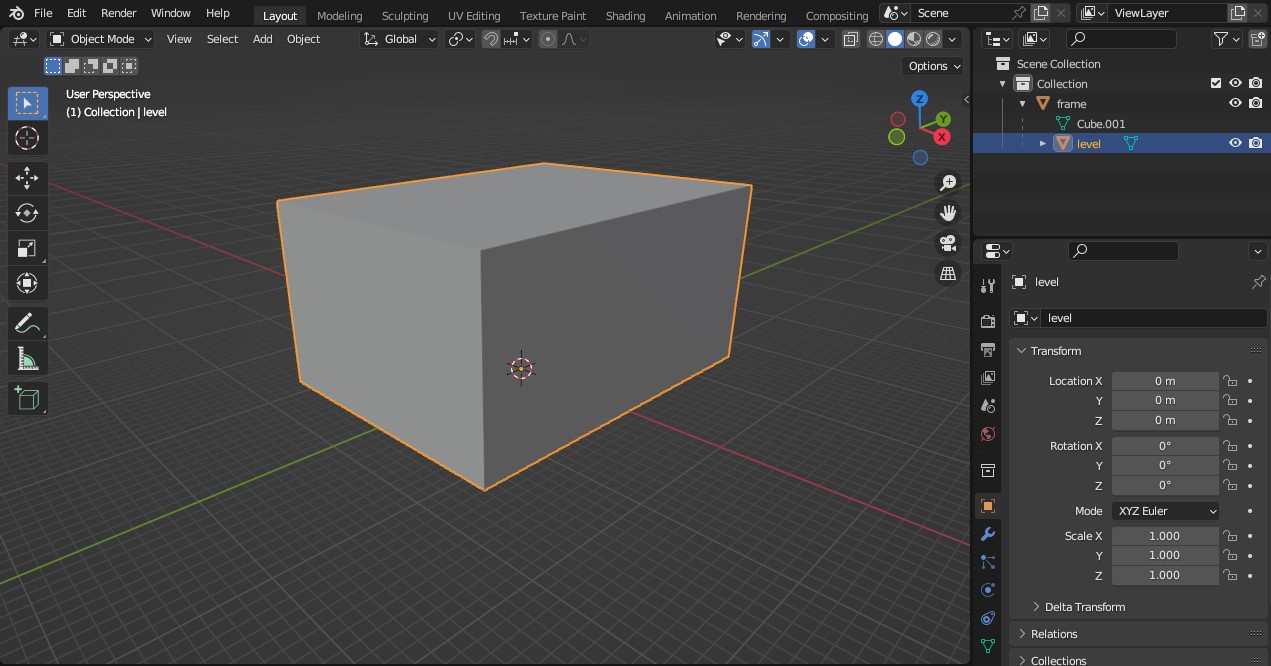The height and width of the screenshot is (666, 1271).
Task: Choose the Measure ruler tool
Action: point(27,359)
